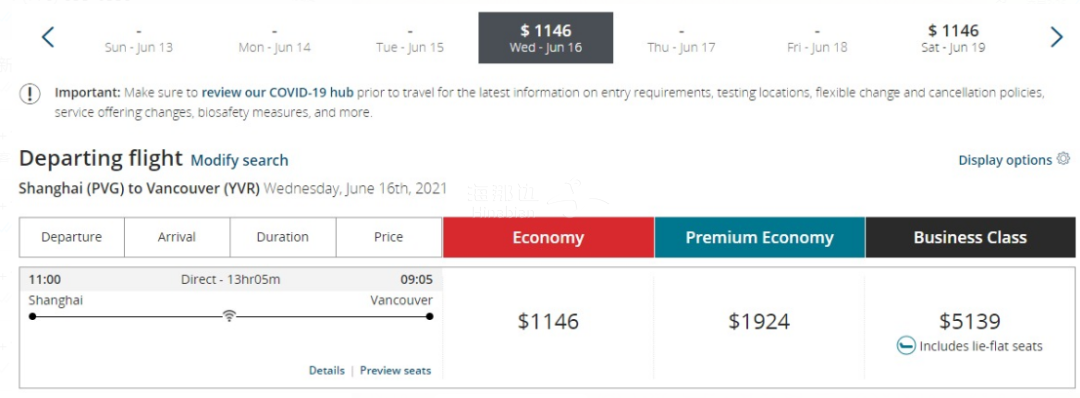Open flight Details link
This screenshot has height=398, width=1080.
326,370
